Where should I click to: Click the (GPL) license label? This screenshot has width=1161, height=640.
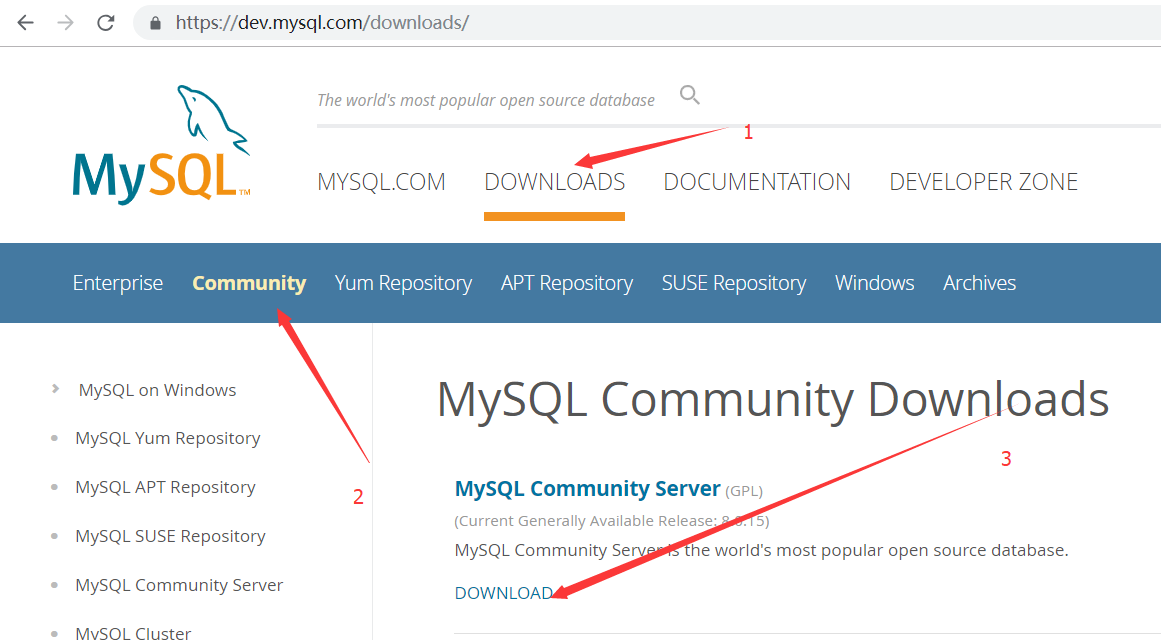click(743, 491)
